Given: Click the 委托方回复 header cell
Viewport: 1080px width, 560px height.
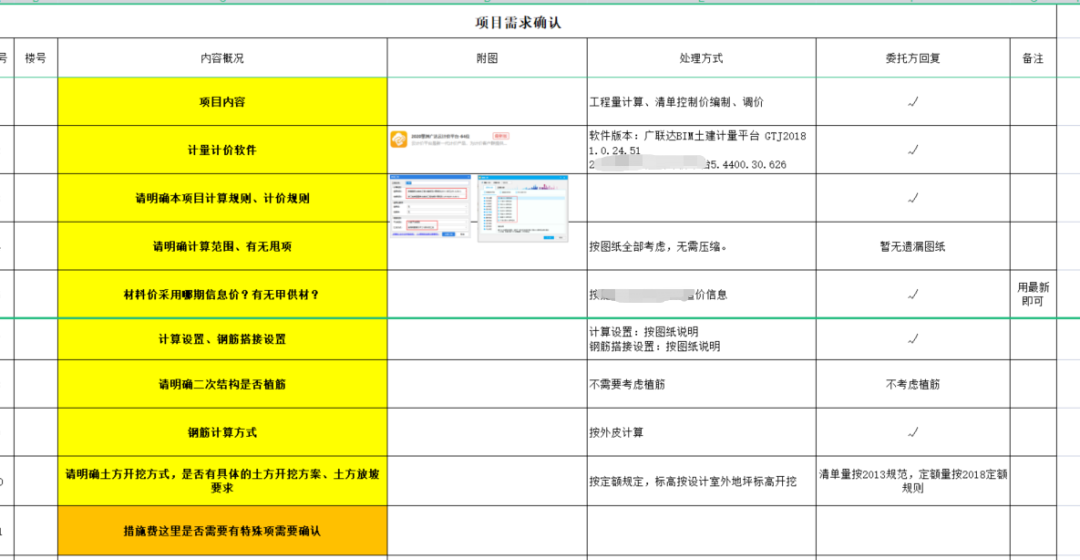Looking at the screenshot, I should (x=912, y=59).
